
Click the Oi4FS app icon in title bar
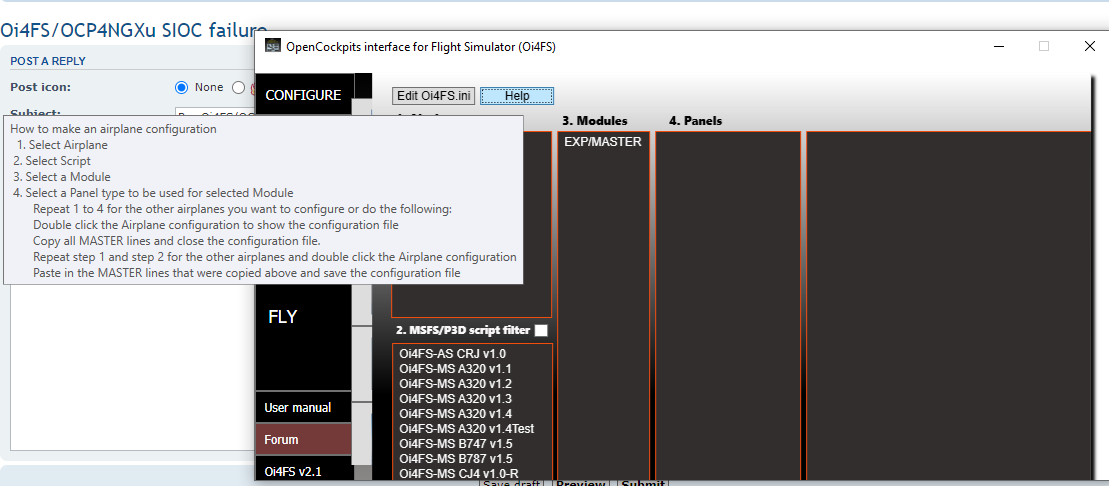[272, 47]
